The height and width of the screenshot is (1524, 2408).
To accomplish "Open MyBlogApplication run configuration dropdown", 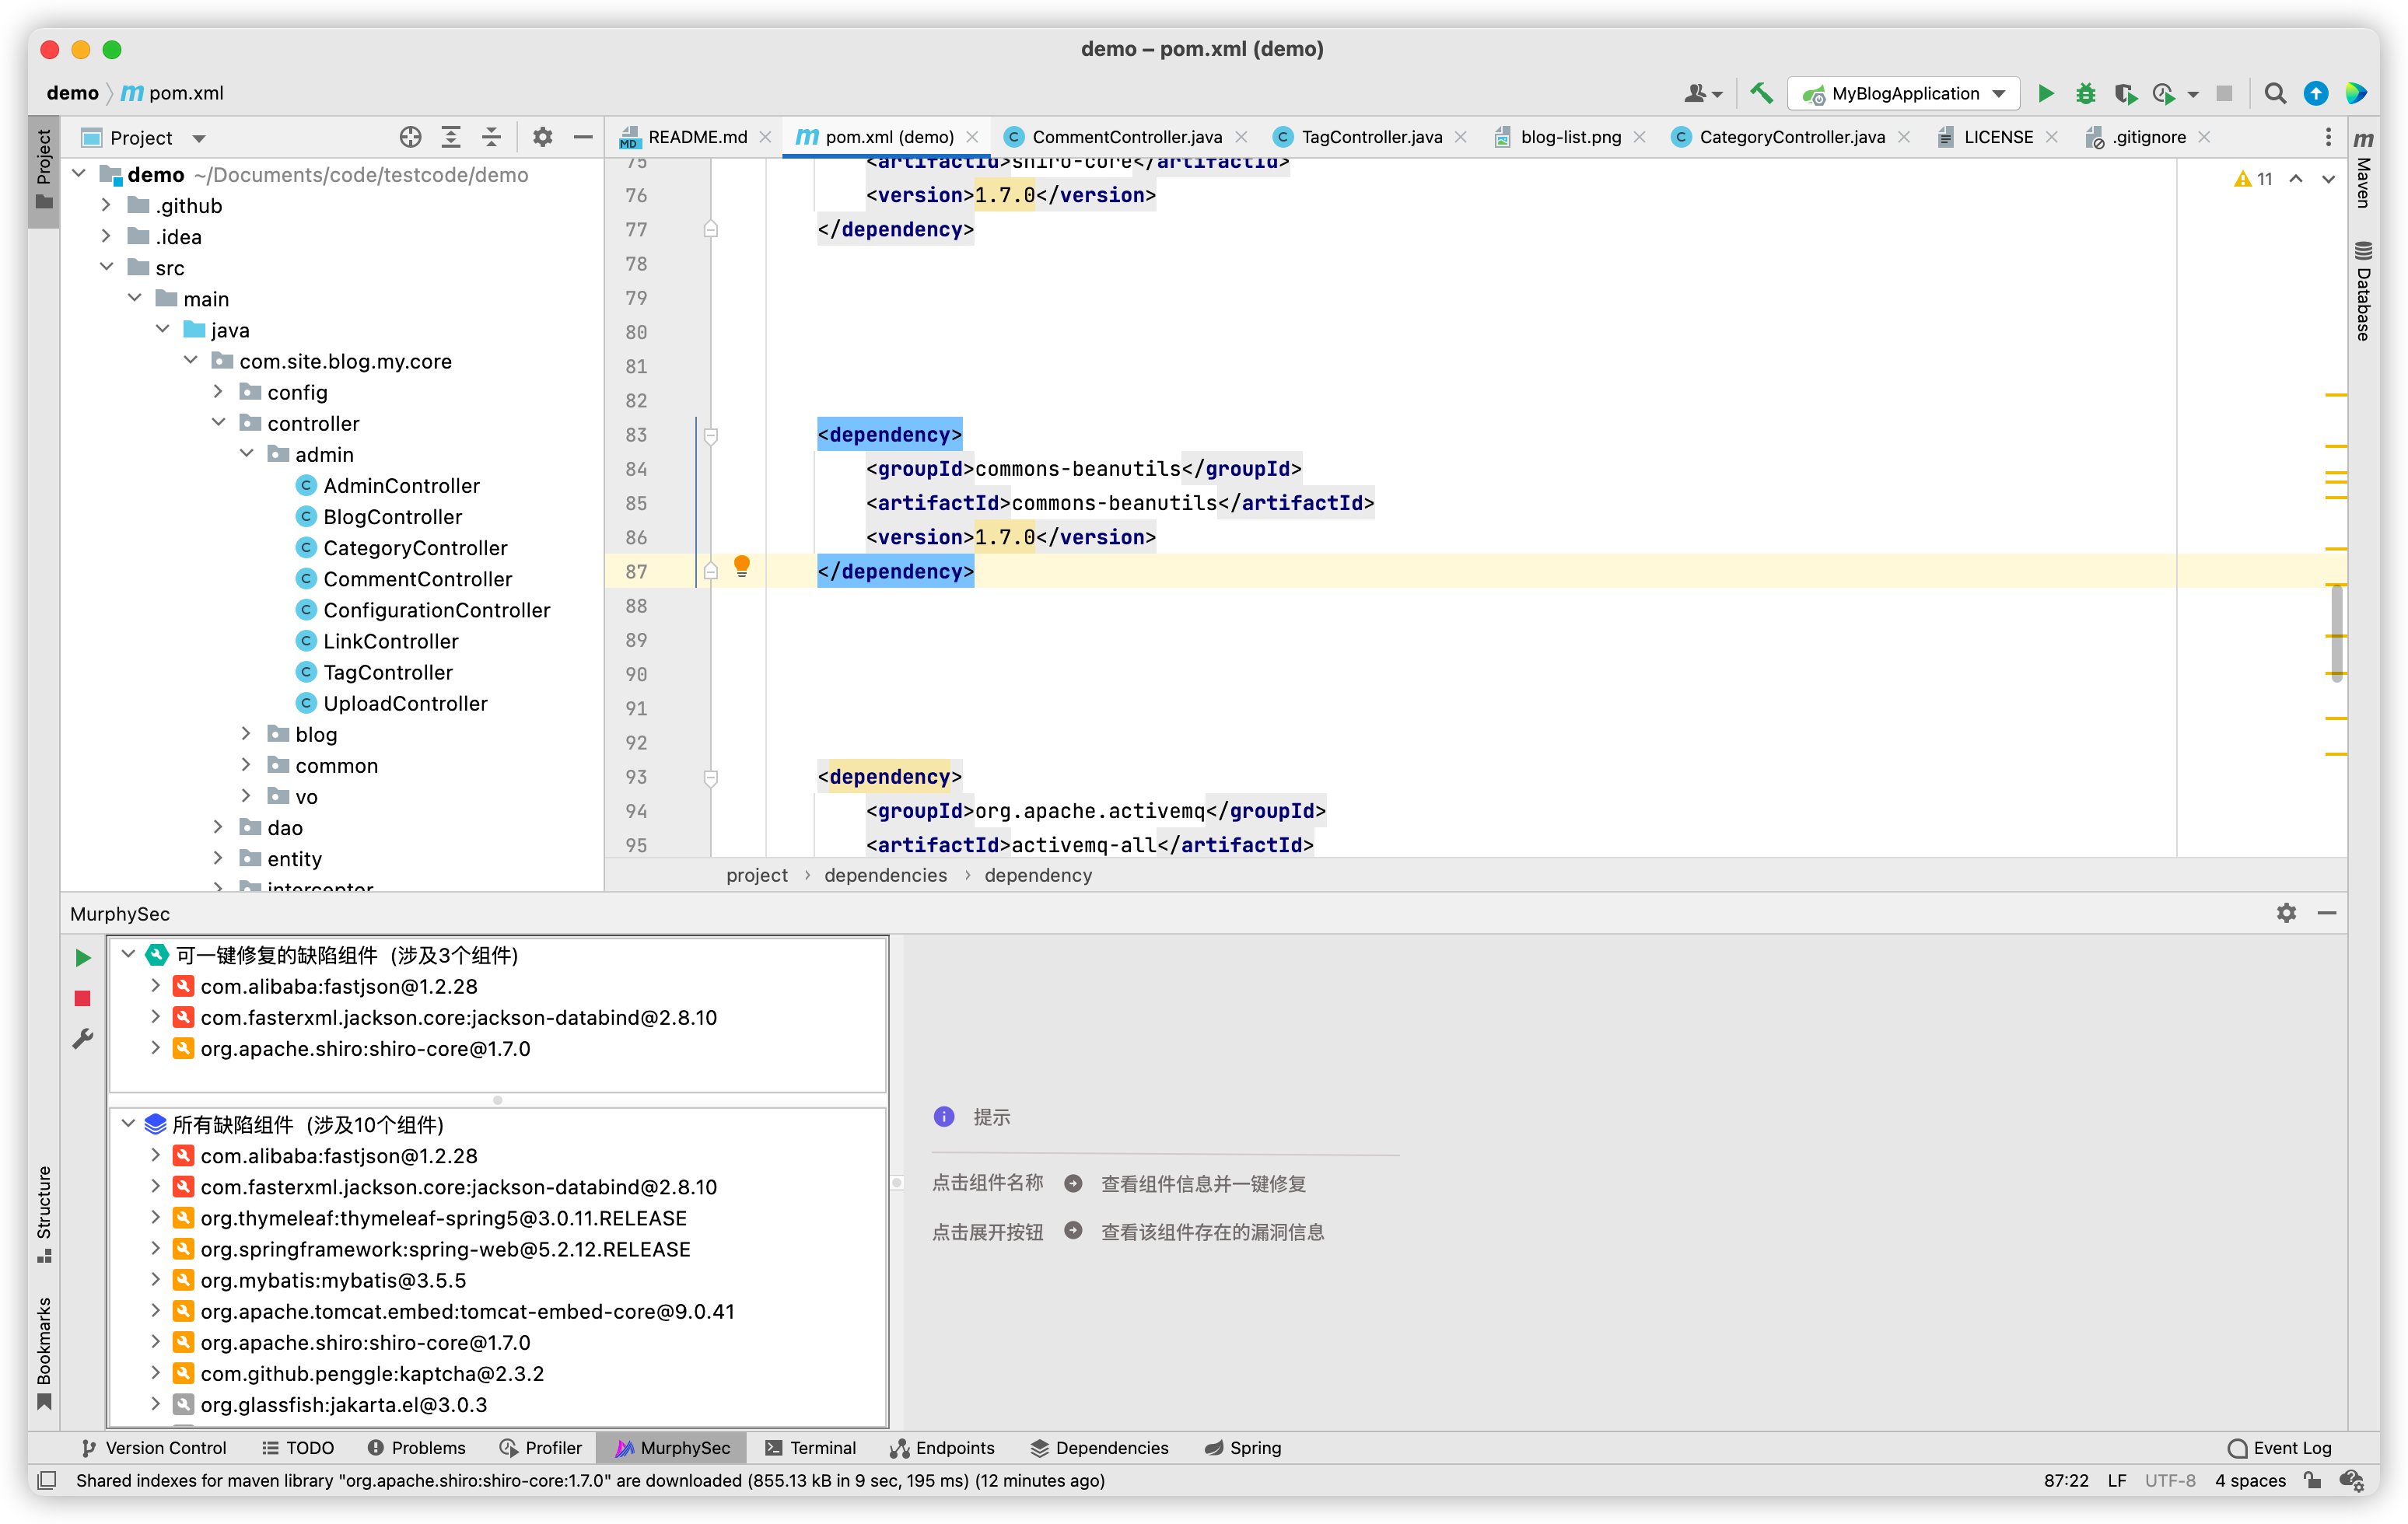I will pos(1904,93).
